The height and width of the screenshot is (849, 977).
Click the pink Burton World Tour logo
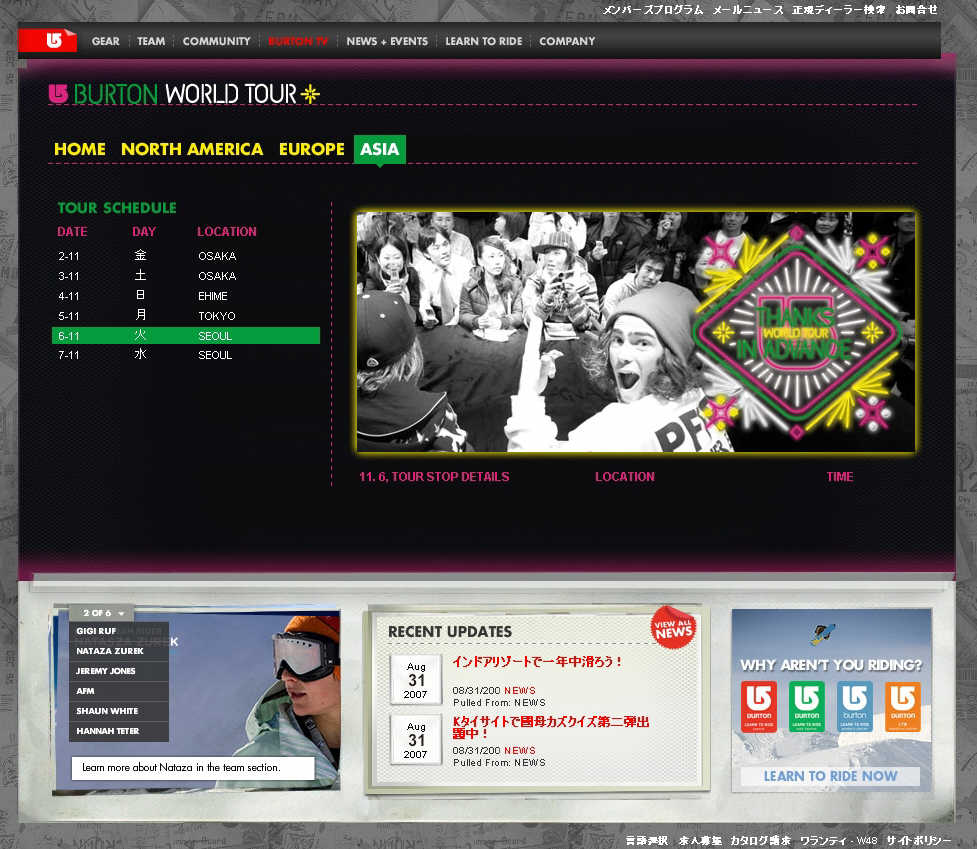tap(58, 93)
